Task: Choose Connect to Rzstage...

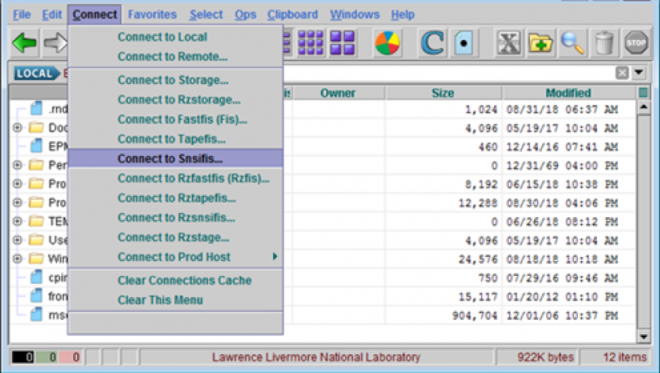Action: 176,237
